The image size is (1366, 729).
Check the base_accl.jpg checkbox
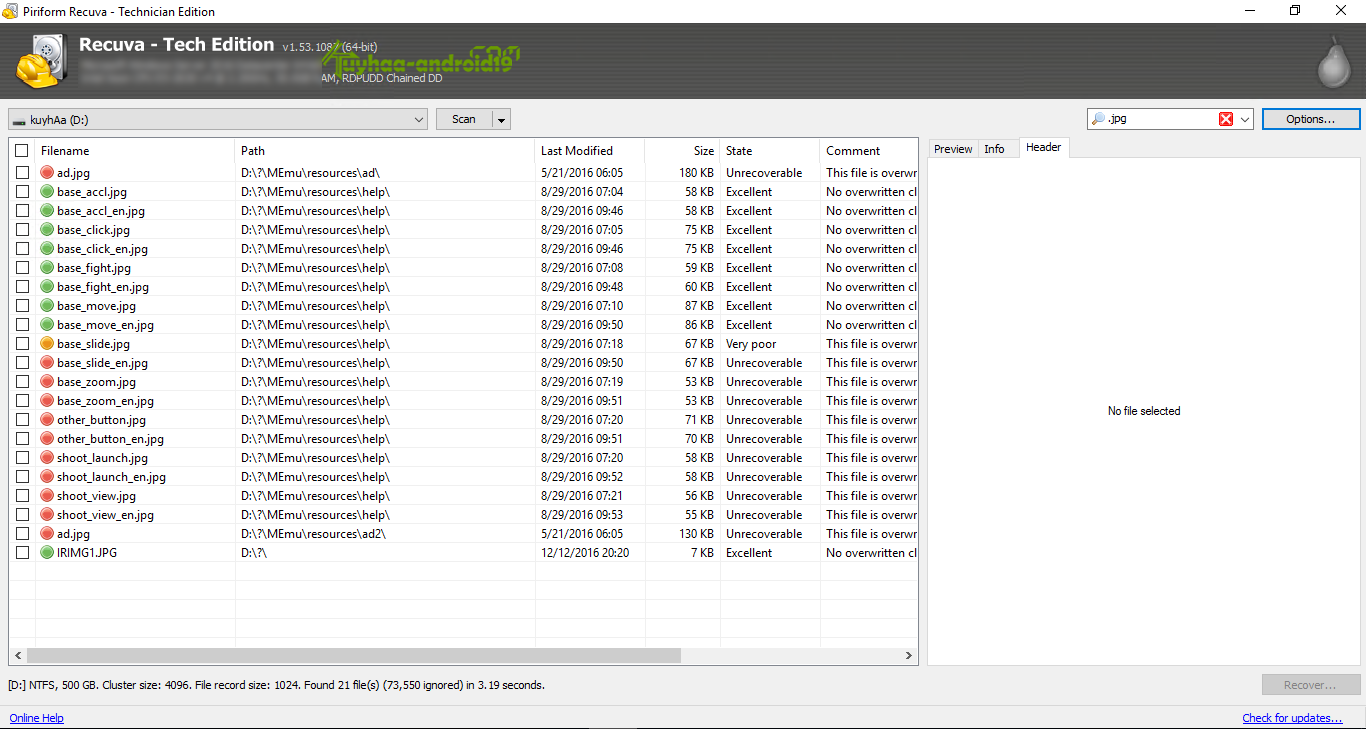[22, 192]
